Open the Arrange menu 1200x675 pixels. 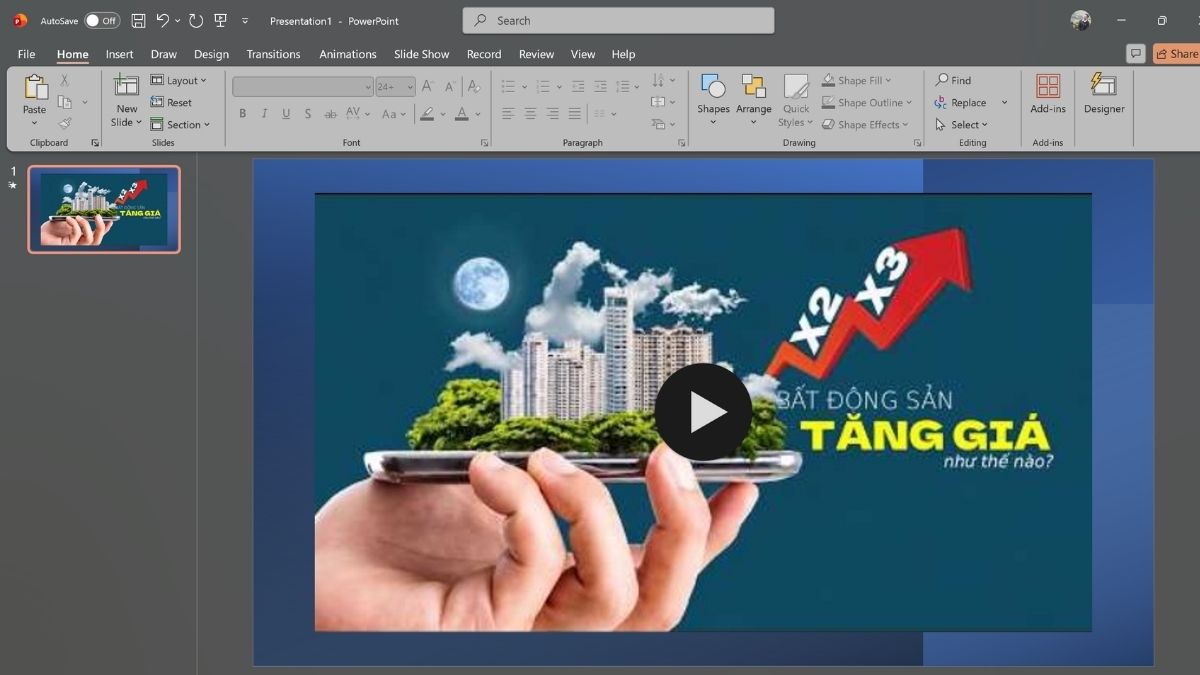pyautogui.click(x=754, y=100)
